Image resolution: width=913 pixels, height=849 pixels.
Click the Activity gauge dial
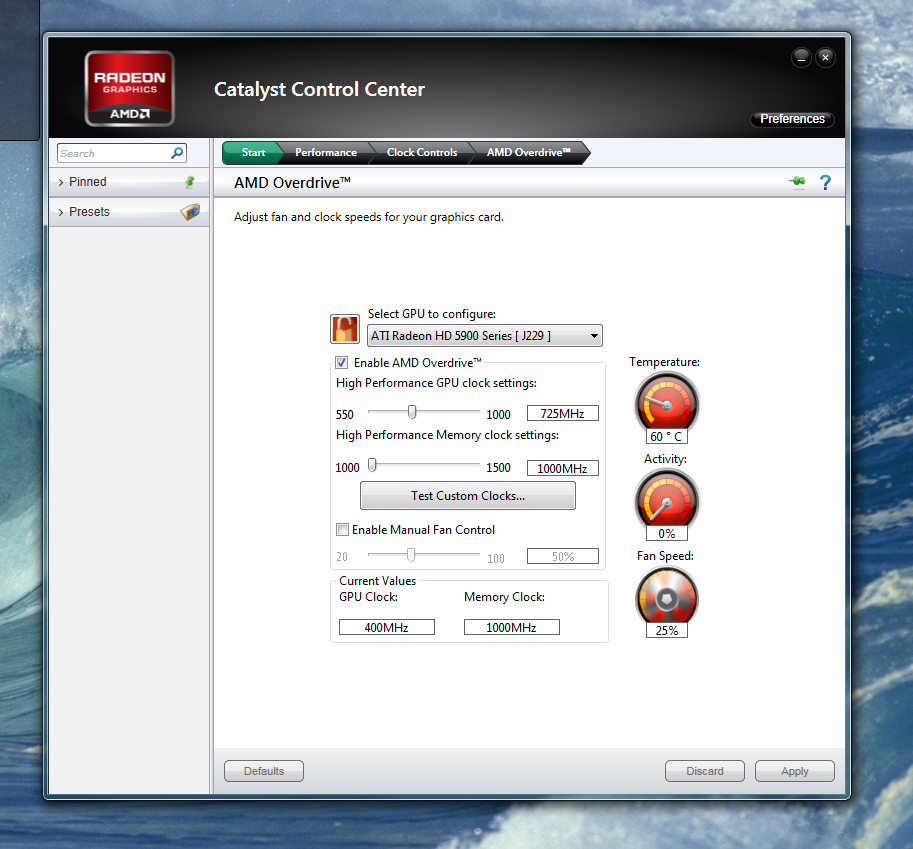coord(666,500)
